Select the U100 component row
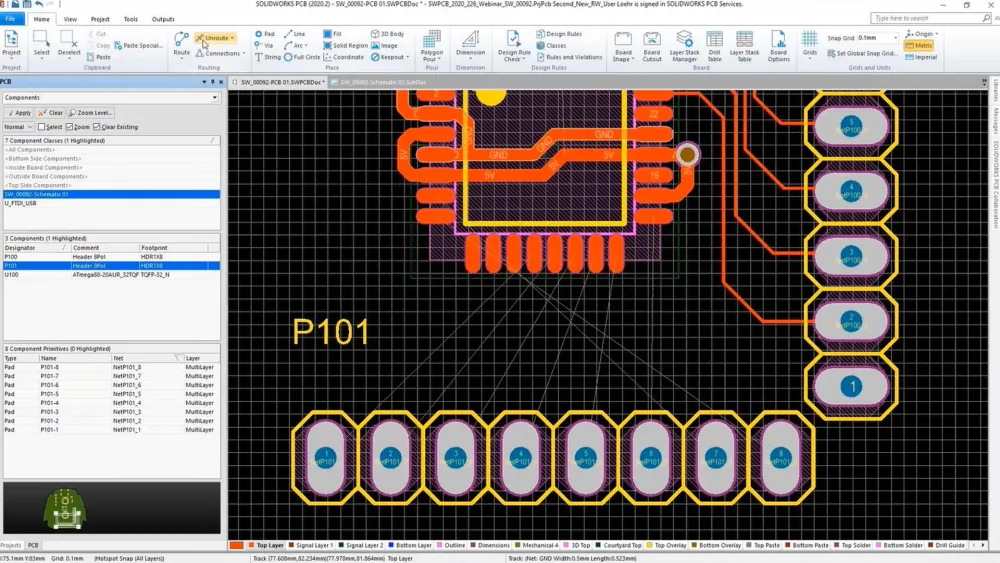 112,275
